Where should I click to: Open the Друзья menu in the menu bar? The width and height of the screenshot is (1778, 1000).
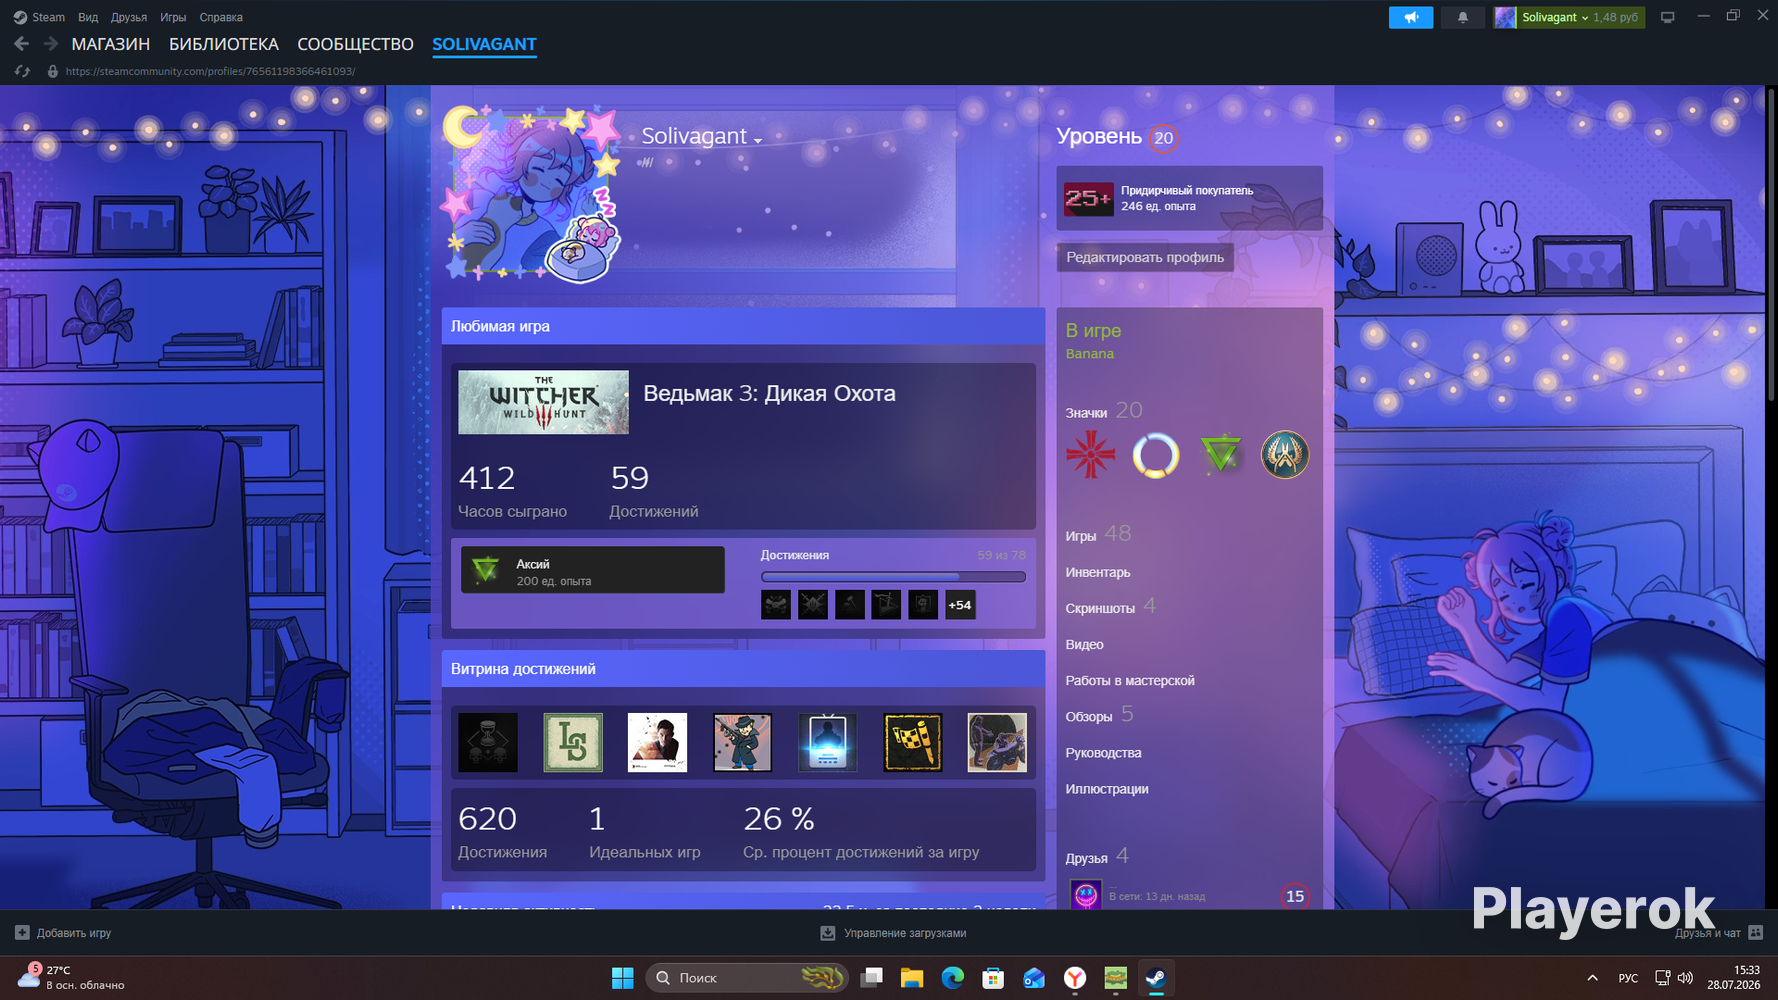[x=129, y=17]
